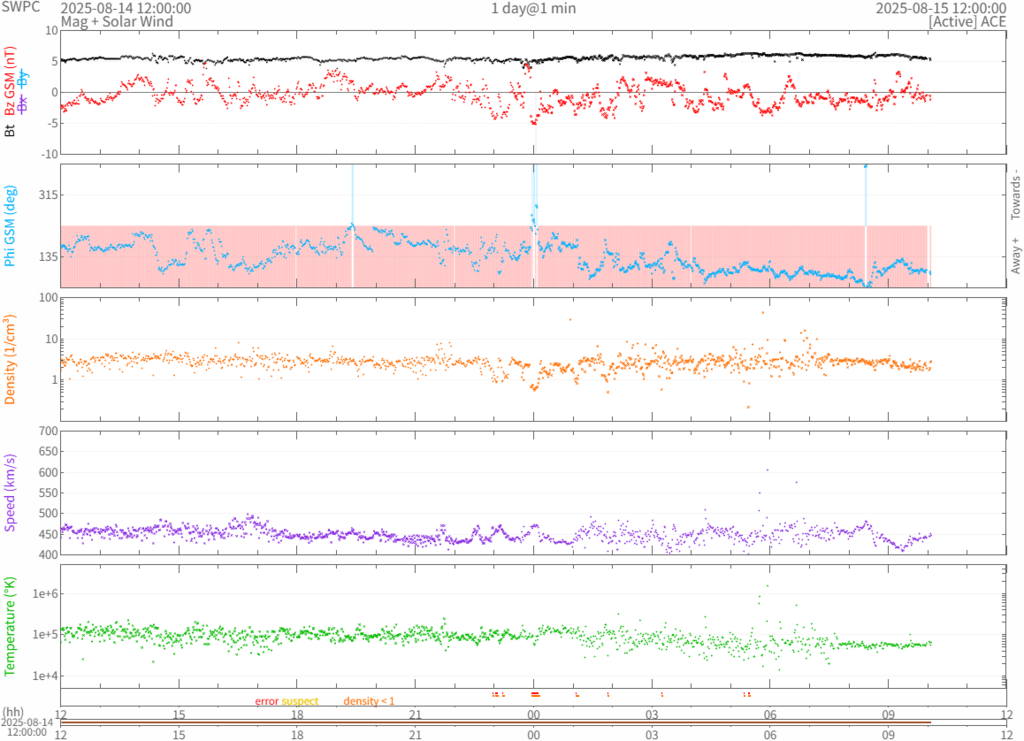
Task: Select the Phi GSM (deg) axis label
Action: point(11,227)
